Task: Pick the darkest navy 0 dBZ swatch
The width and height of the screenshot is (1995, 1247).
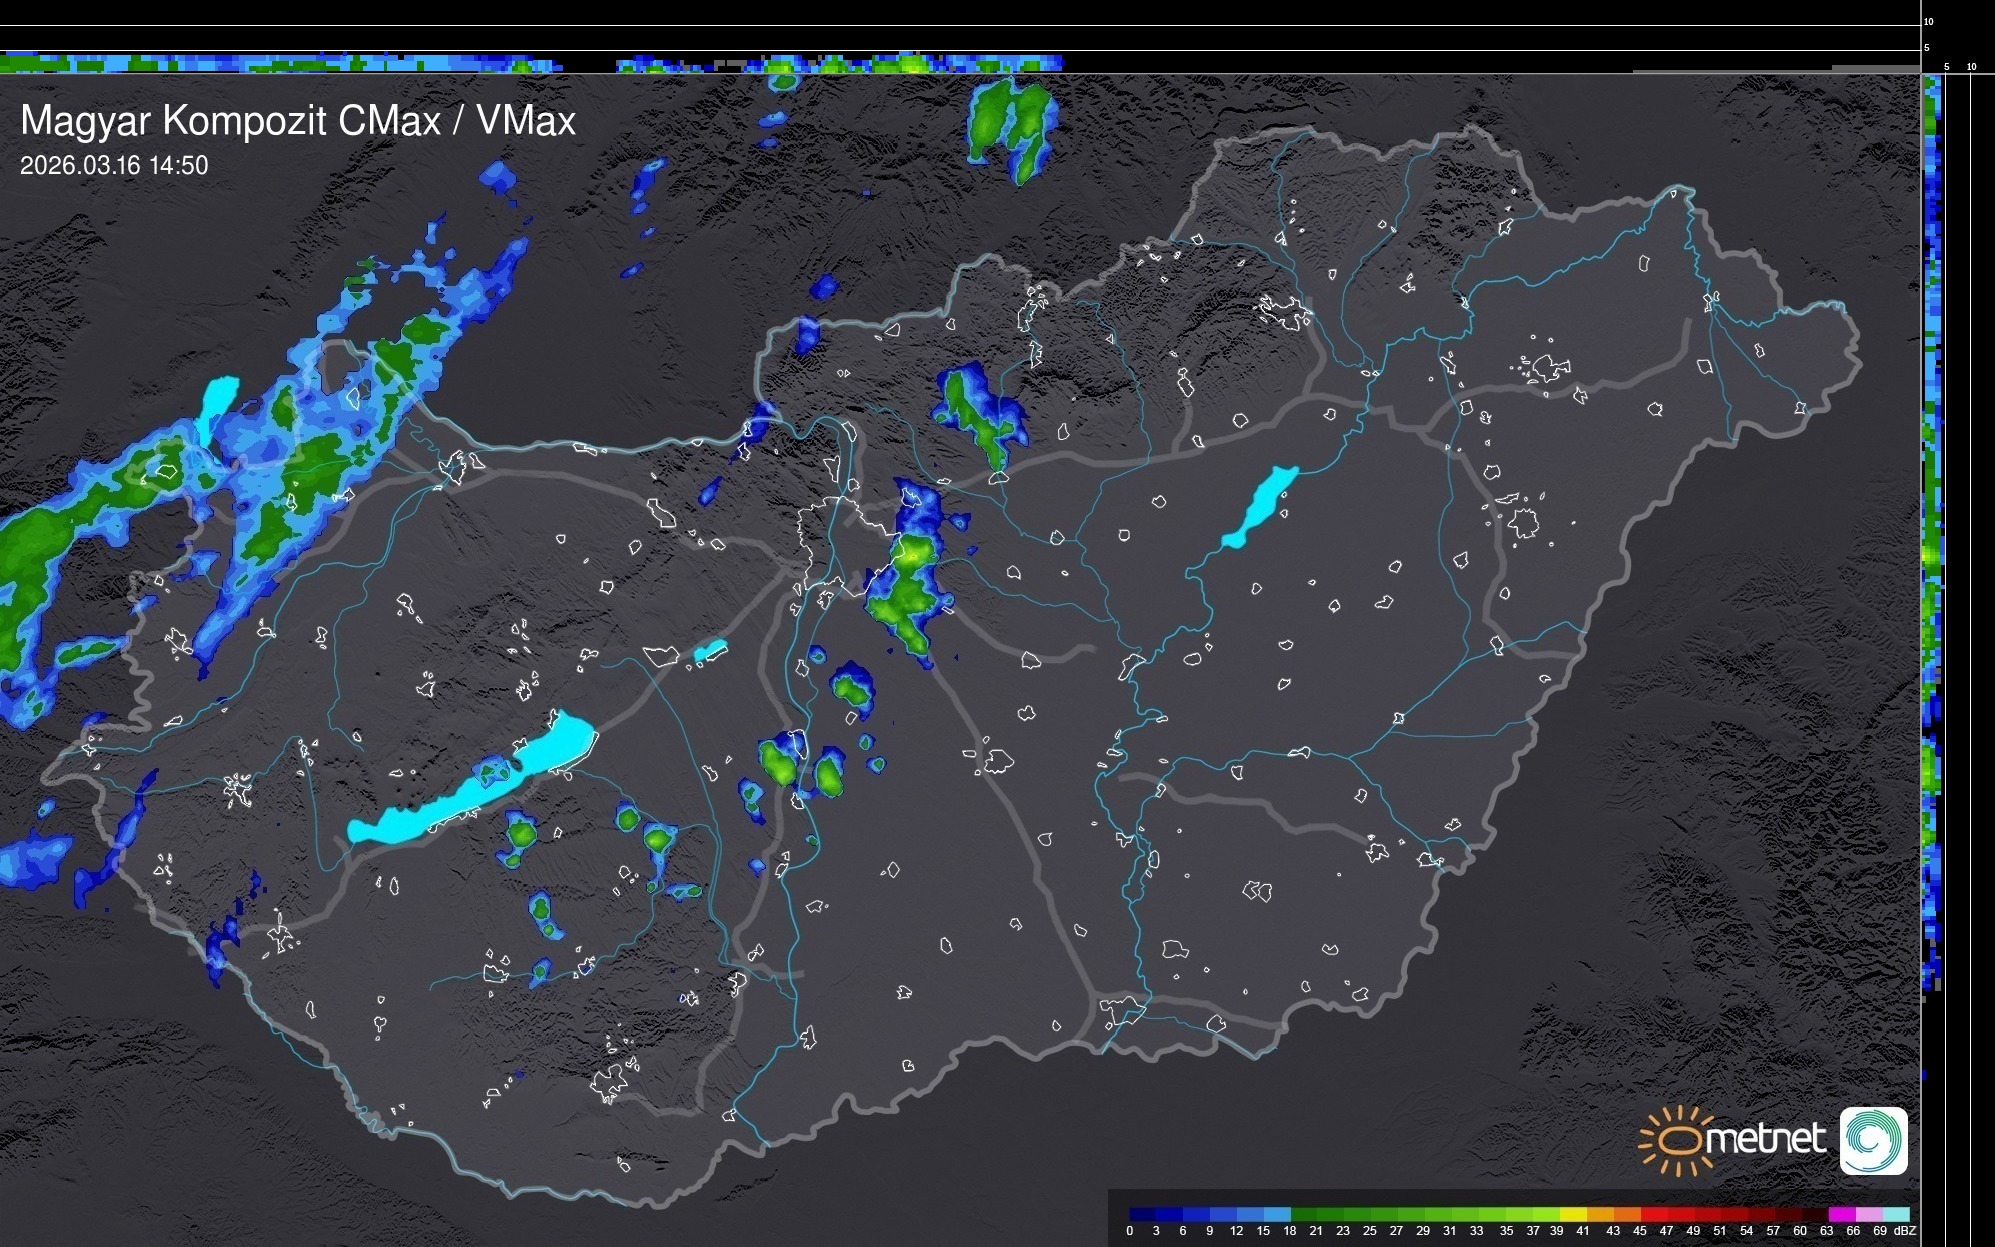Action: coord(1143,1215)
